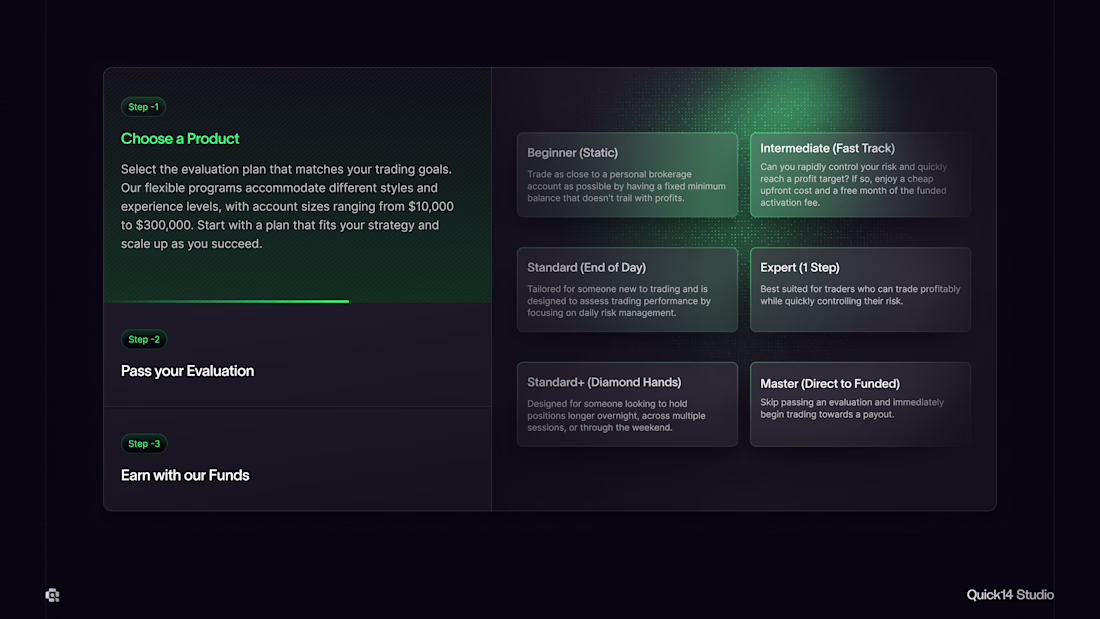Expand the Pass your Evaluation step

[x=187, y=371]
